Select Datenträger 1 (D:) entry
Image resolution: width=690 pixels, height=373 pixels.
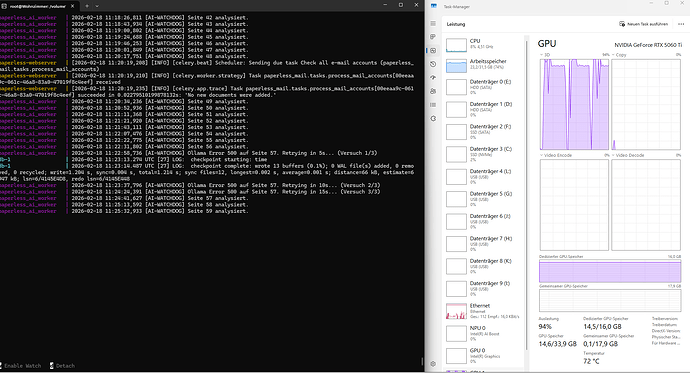pyautogui.click(x=484, y=110)
